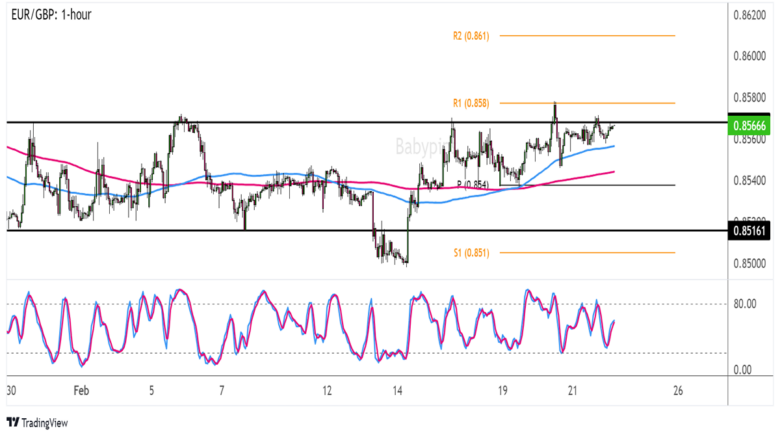Click the P (0.854) pivot label
This screenshot has height=439, width=780.
pyautogui.click(x=473, y=185)
